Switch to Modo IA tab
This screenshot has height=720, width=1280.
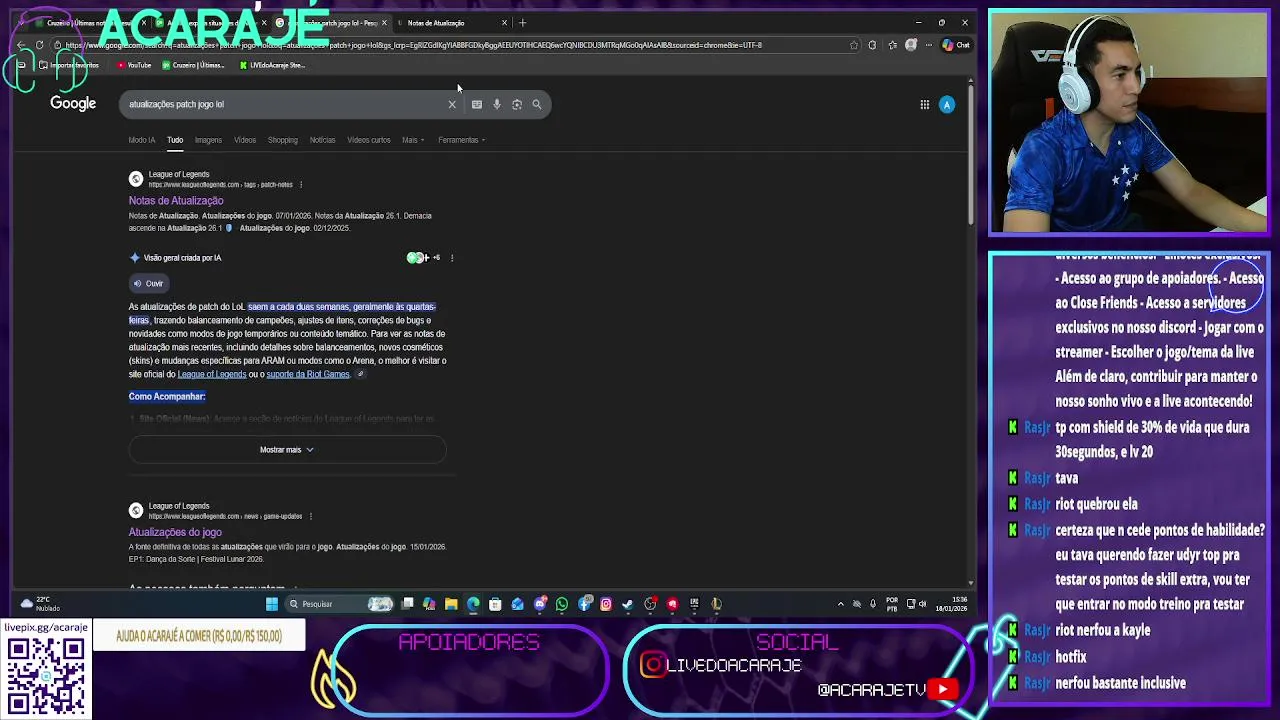[142, 140]
